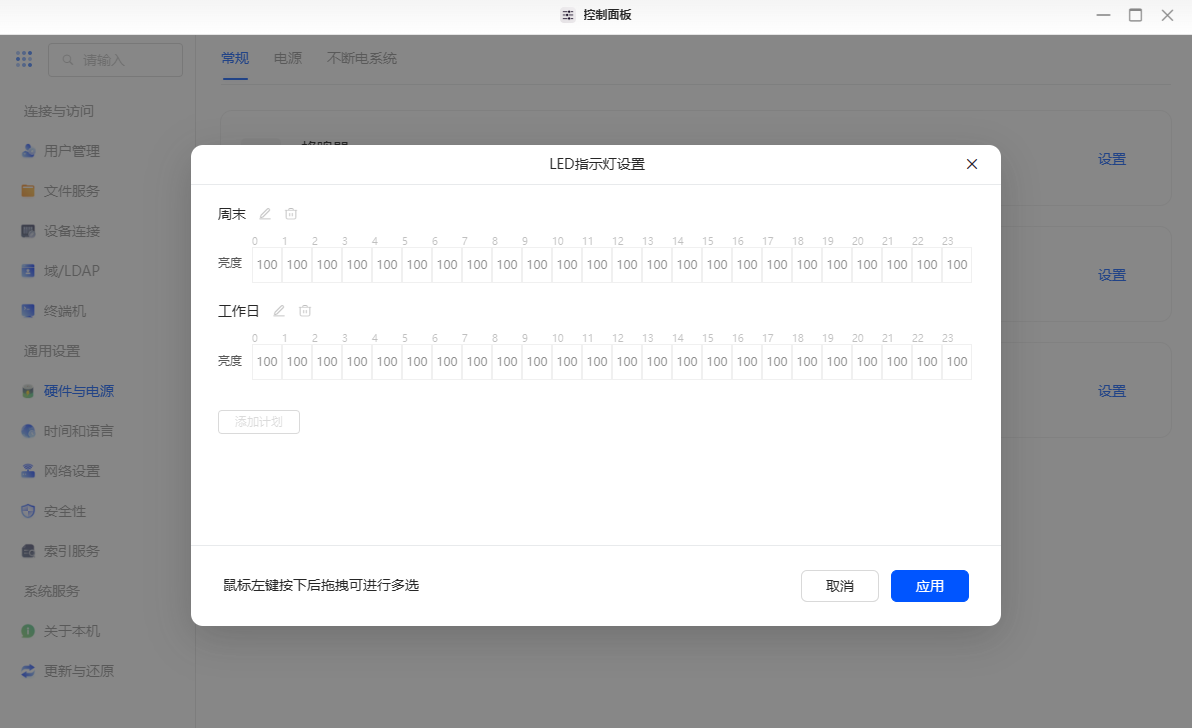Open 更新与还原 in the sidebar
The height and width of the screenshot is (728, 1192).
(78, 671)
